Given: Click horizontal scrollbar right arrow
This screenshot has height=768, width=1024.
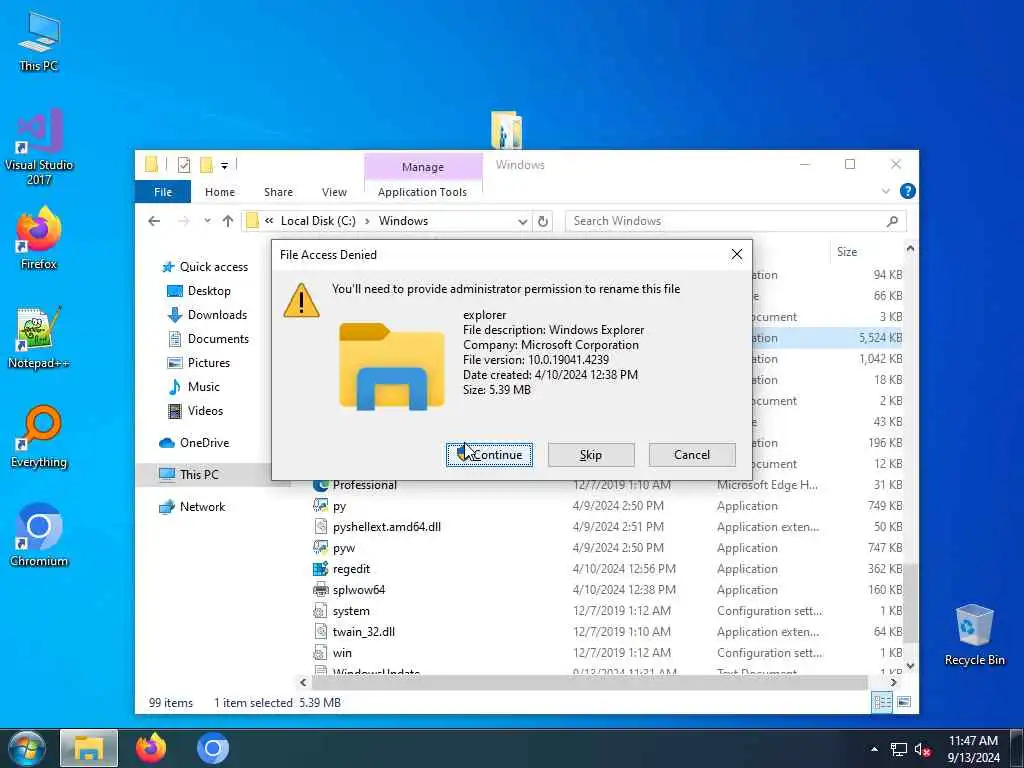Looking at the screenshot, I should 893,682.
